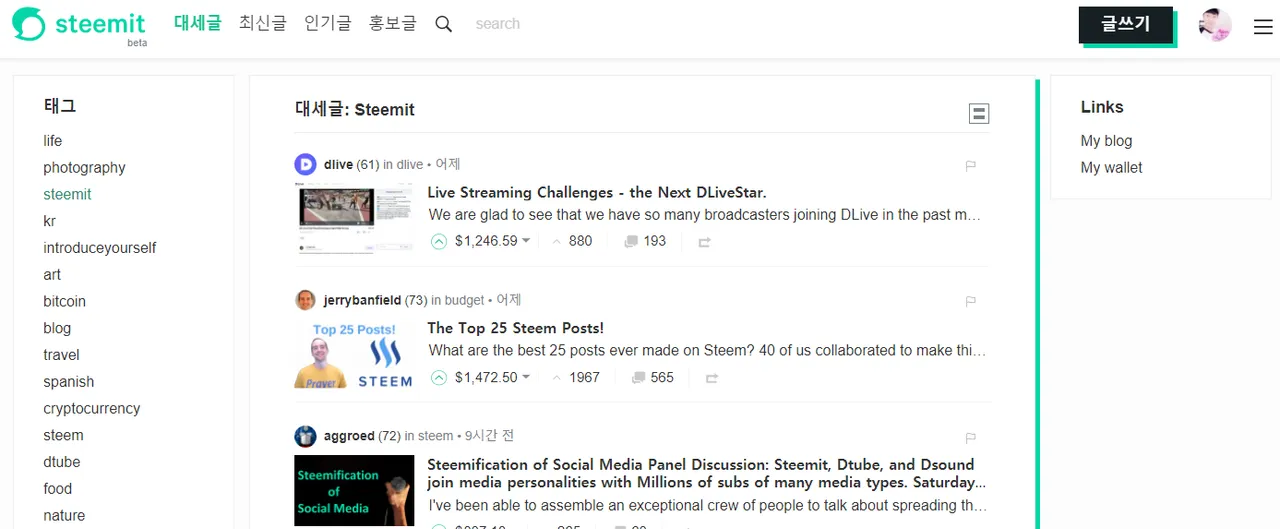1280x529 pixels.
Task: Resteem the DLive post
Action: pos(704,242)
